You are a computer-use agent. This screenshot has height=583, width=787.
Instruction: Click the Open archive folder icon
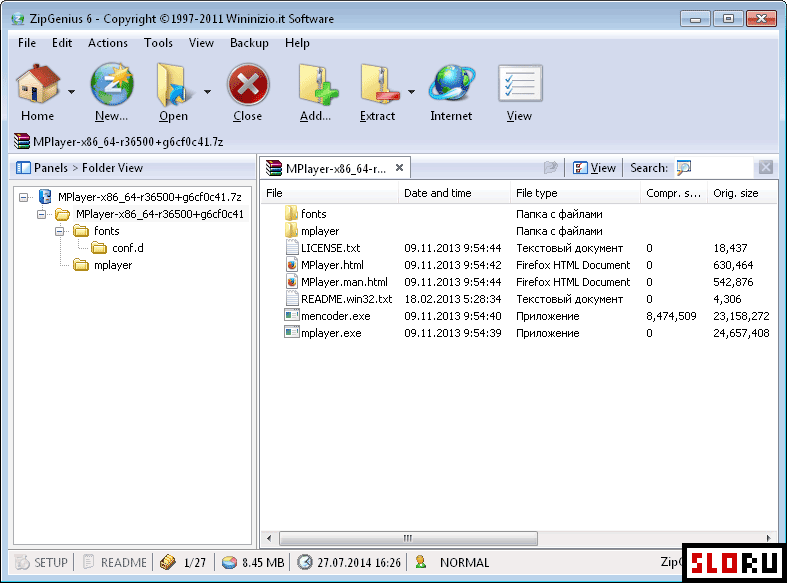tap(173, 84)
